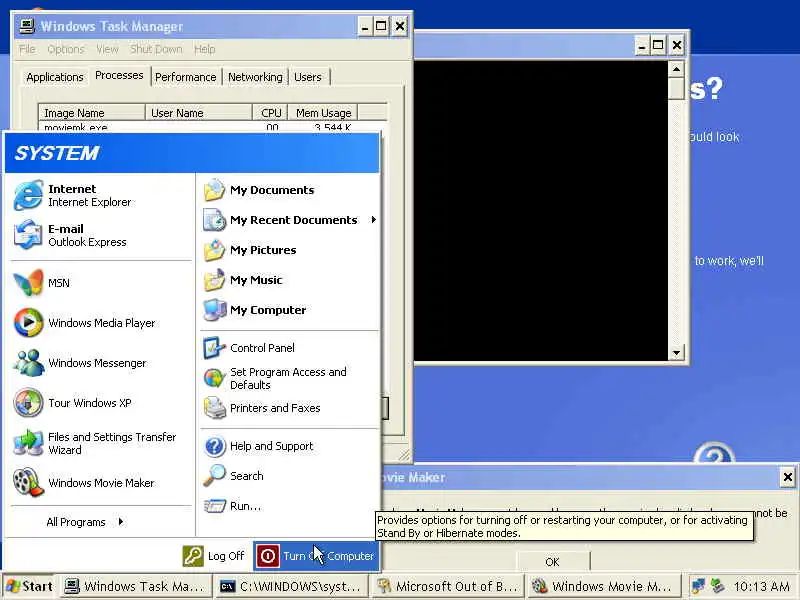This screenshot has width=800, height=600.
Task: Open Help and Support
Action: (x=259, y=446)
